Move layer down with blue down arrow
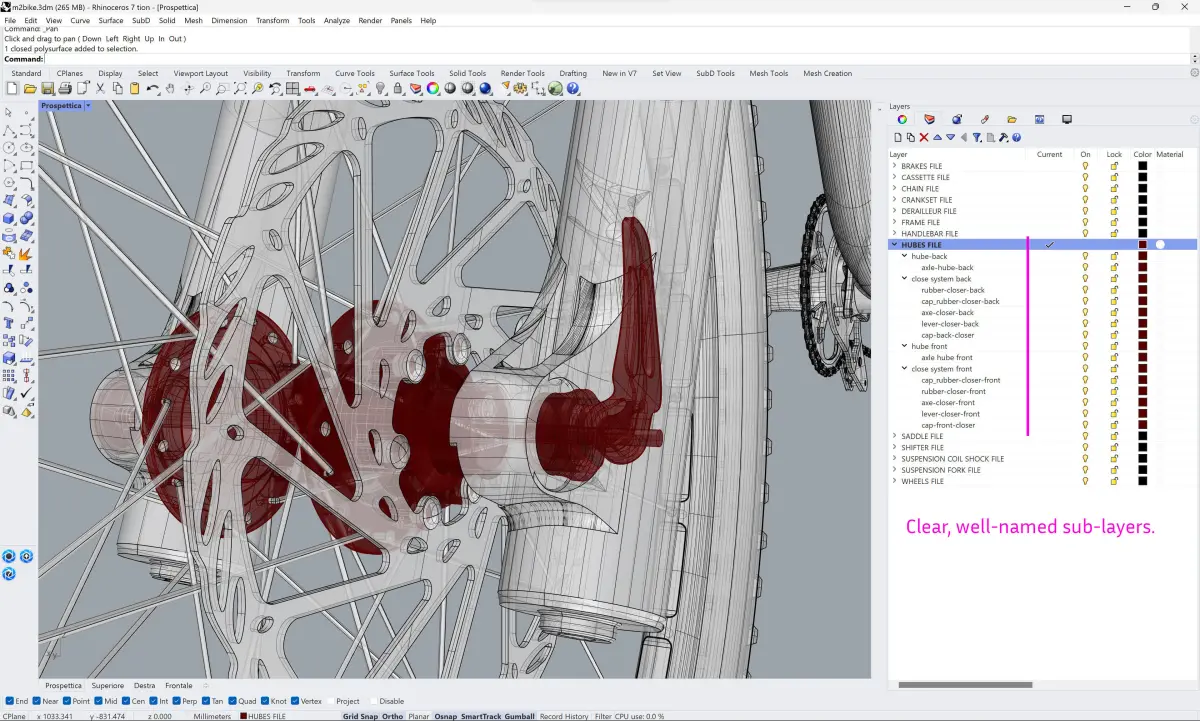 pyautogui.click(x=950, y=137)
